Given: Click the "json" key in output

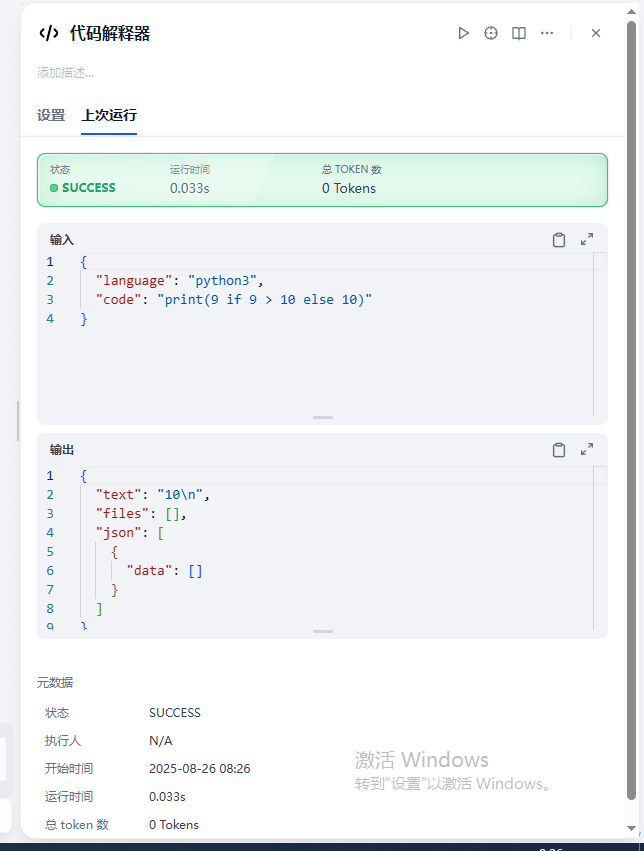Looking at the screenshot, I should 118,532.
